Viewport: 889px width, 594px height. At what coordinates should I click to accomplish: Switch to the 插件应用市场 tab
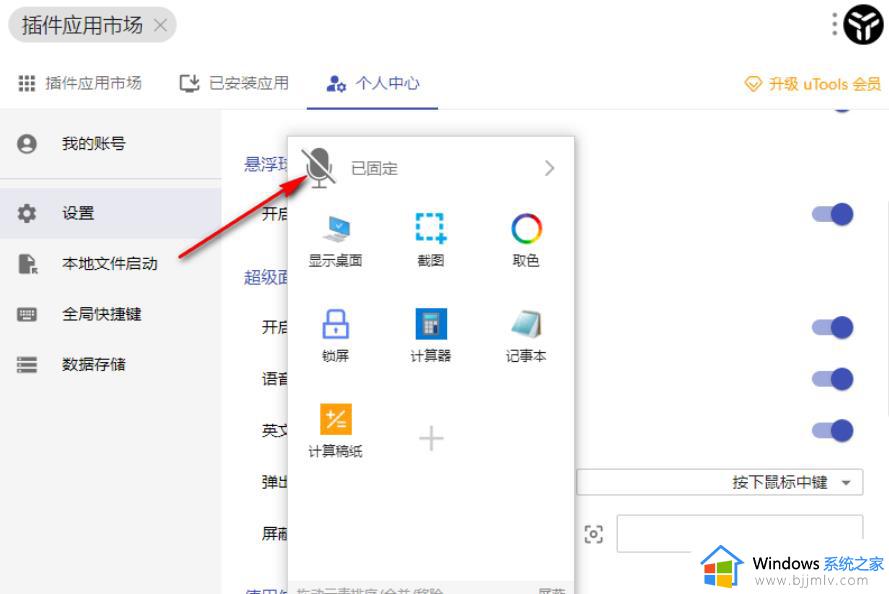click(80, 84)
